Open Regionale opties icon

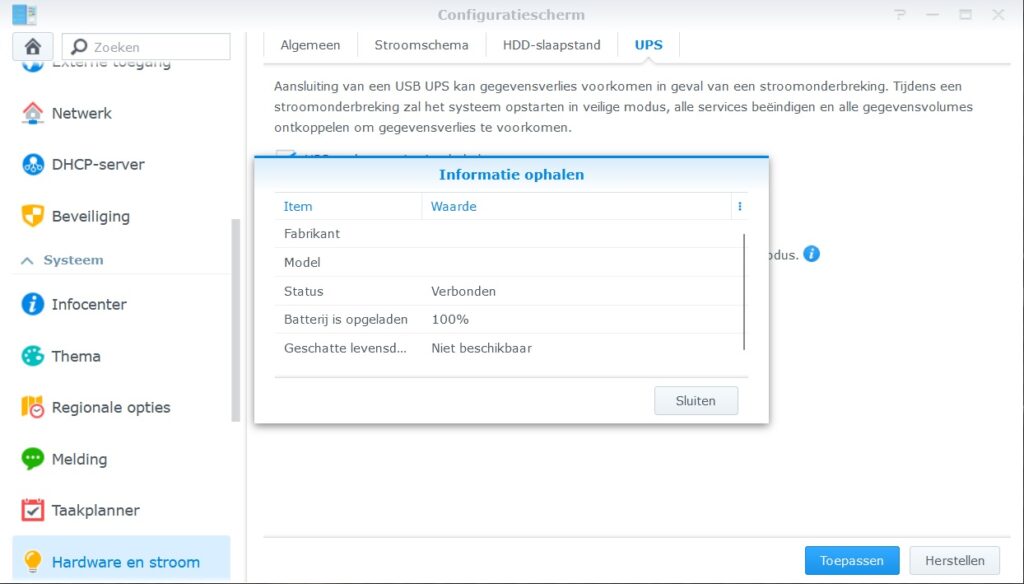point(33,408)
